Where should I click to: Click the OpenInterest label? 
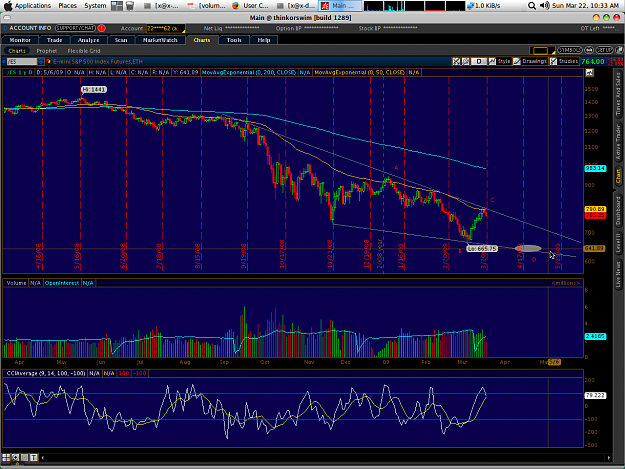62,283
